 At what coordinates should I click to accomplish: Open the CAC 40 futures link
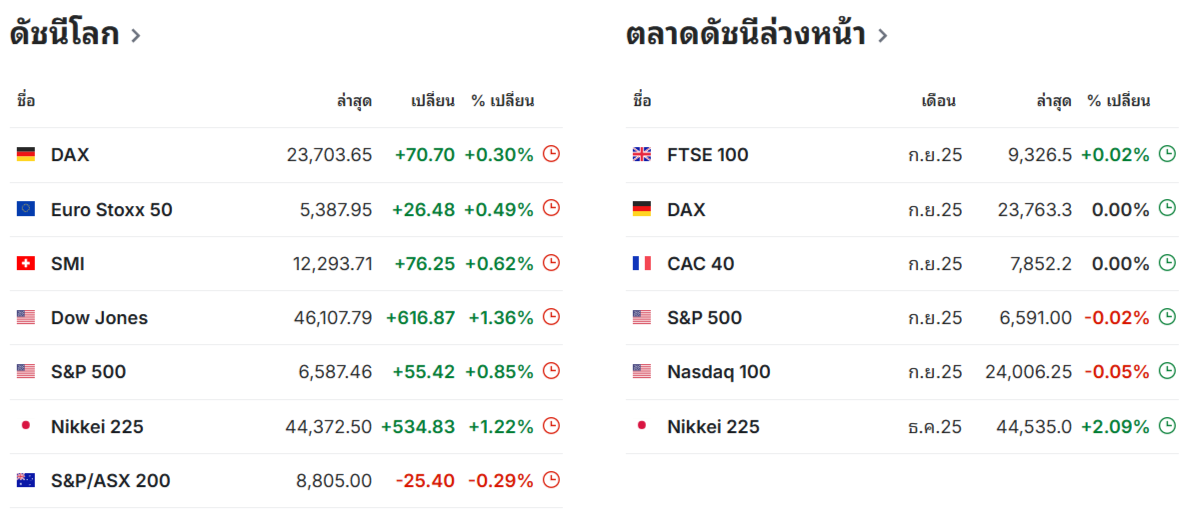tap(700, 263)
